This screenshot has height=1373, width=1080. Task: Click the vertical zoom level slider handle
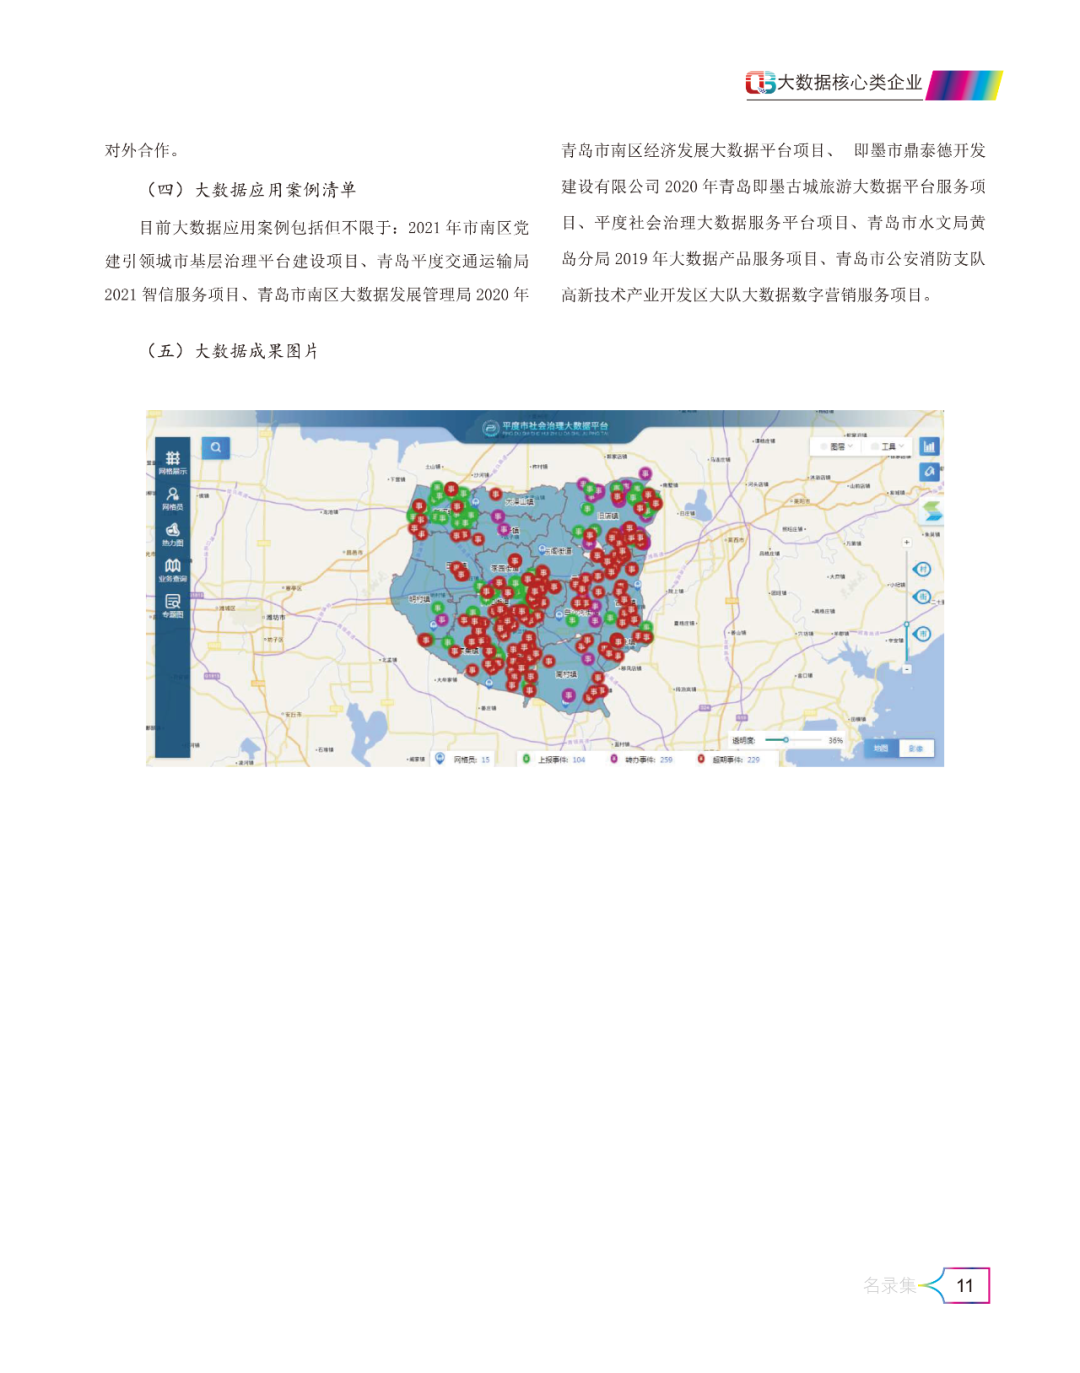(x=907, y=625)
